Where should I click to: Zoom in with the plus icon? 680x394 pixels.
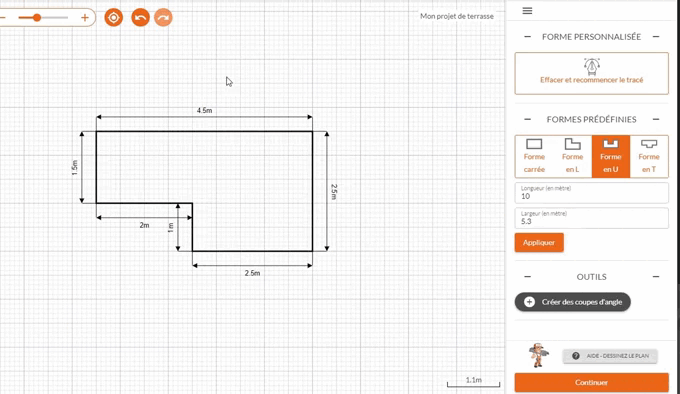coord(85,18)
